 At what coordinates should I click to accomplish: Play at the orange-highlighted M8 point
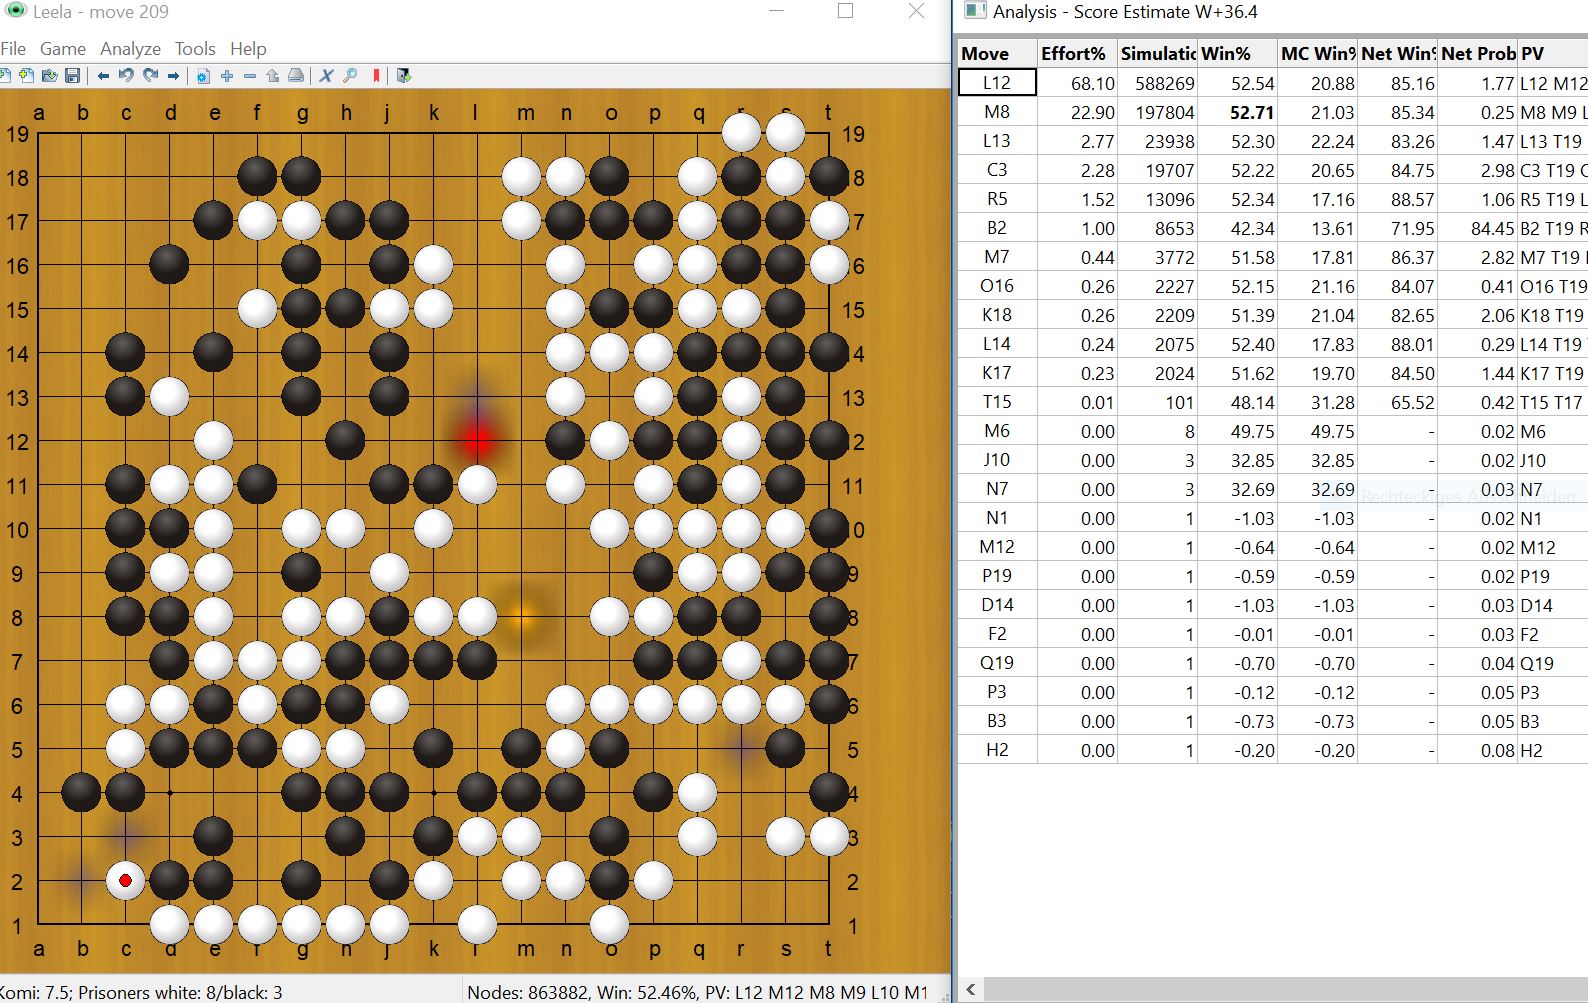coord(521,617)
